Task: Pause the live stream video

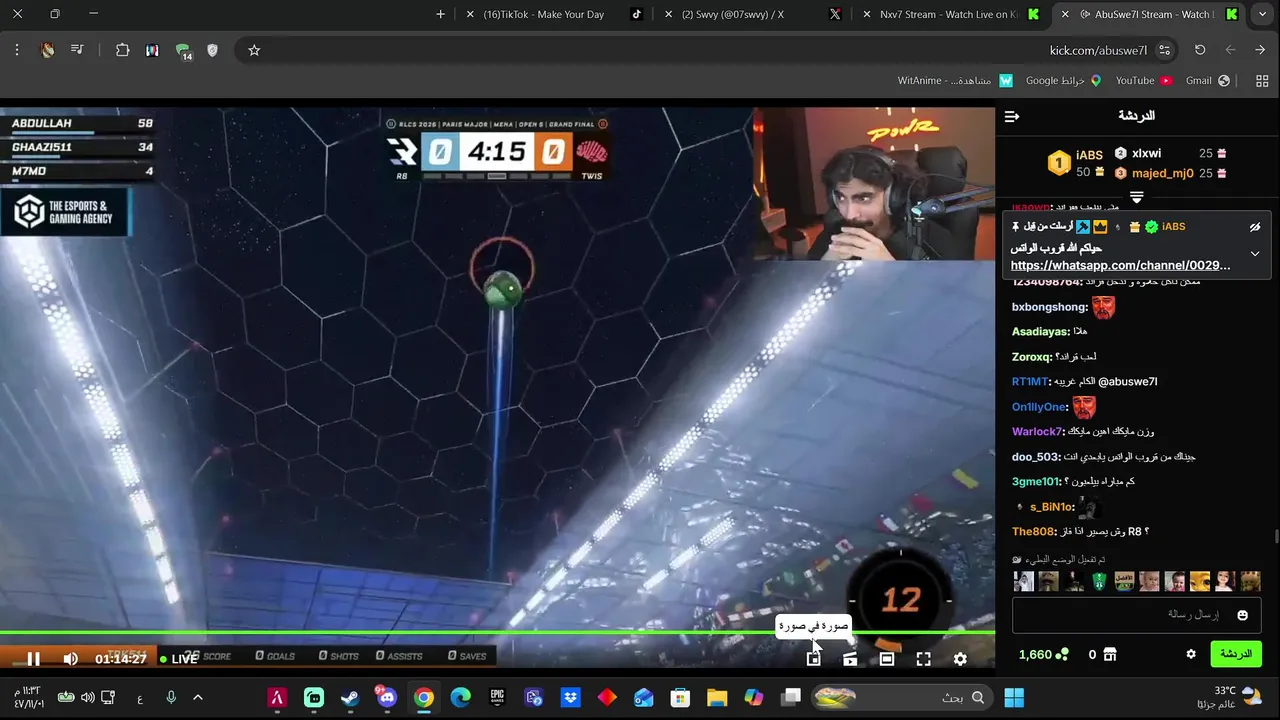Action: pyautogui.click(x=33, y=658)
